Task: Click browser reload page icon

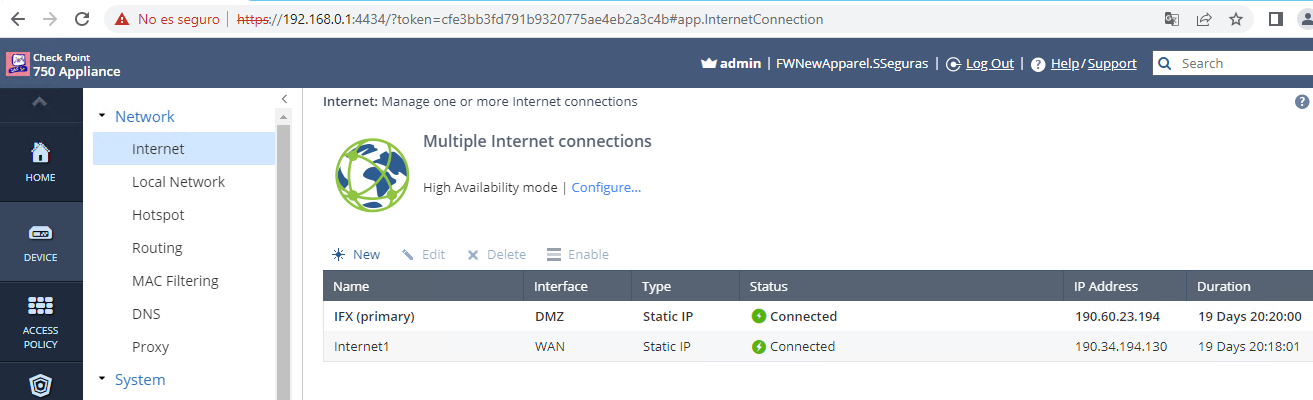Action: pyautogui.click(x=82, y=19)
